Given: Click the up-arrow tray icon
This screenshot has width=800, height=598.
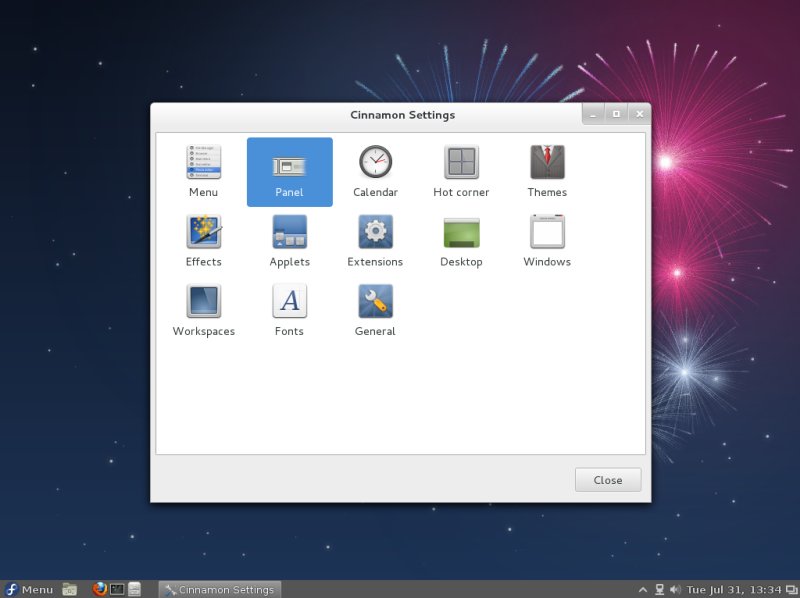Looking at the screenshot, I should [643, 590].
